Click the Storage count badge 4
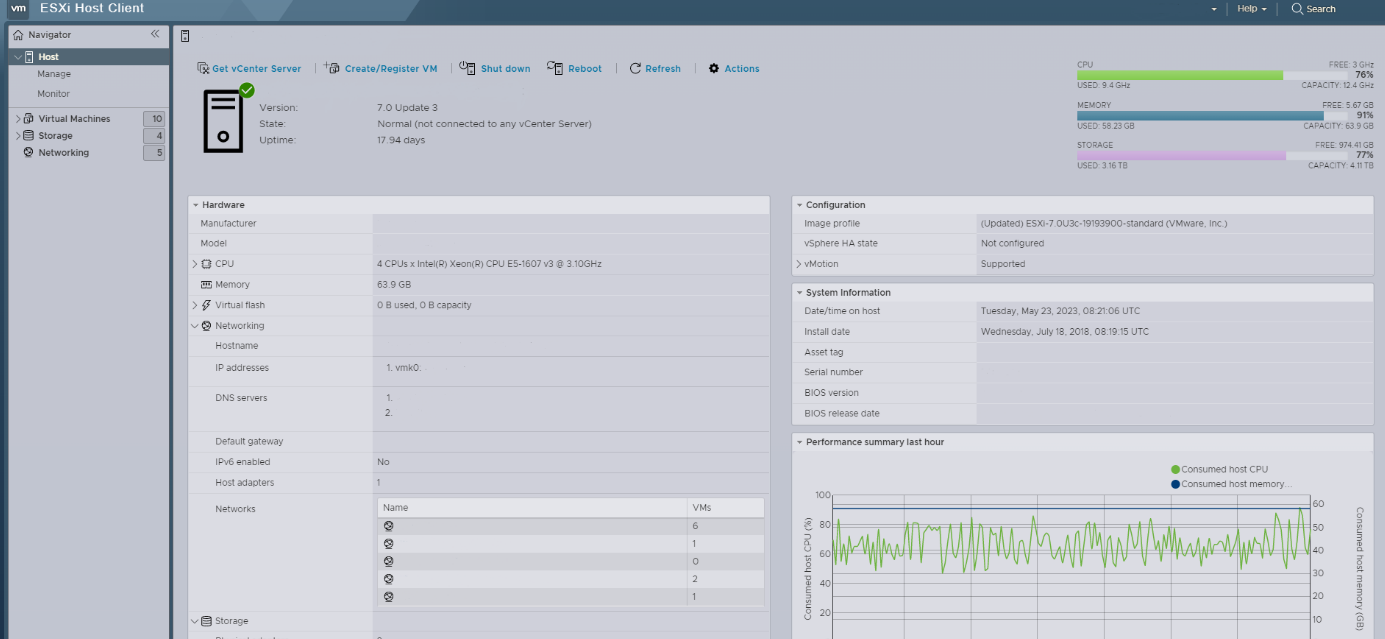 coord(155,136)
